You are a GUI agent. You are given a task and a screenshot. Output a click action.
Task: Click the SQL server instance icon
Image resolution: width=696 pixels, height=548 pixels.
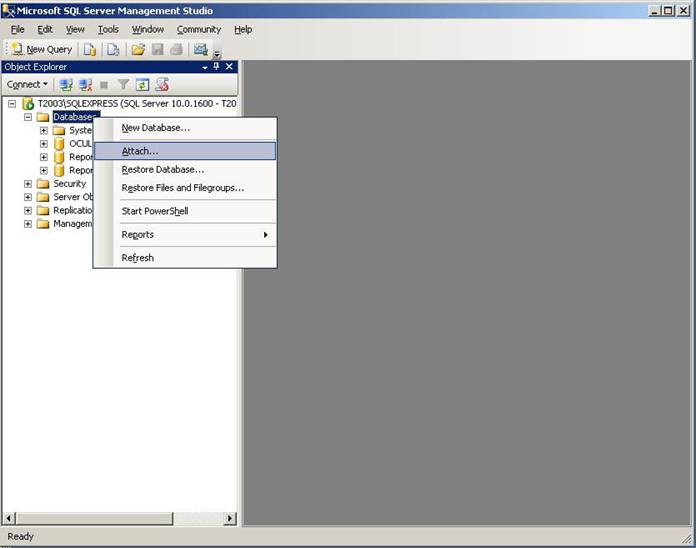coord(28,104)
